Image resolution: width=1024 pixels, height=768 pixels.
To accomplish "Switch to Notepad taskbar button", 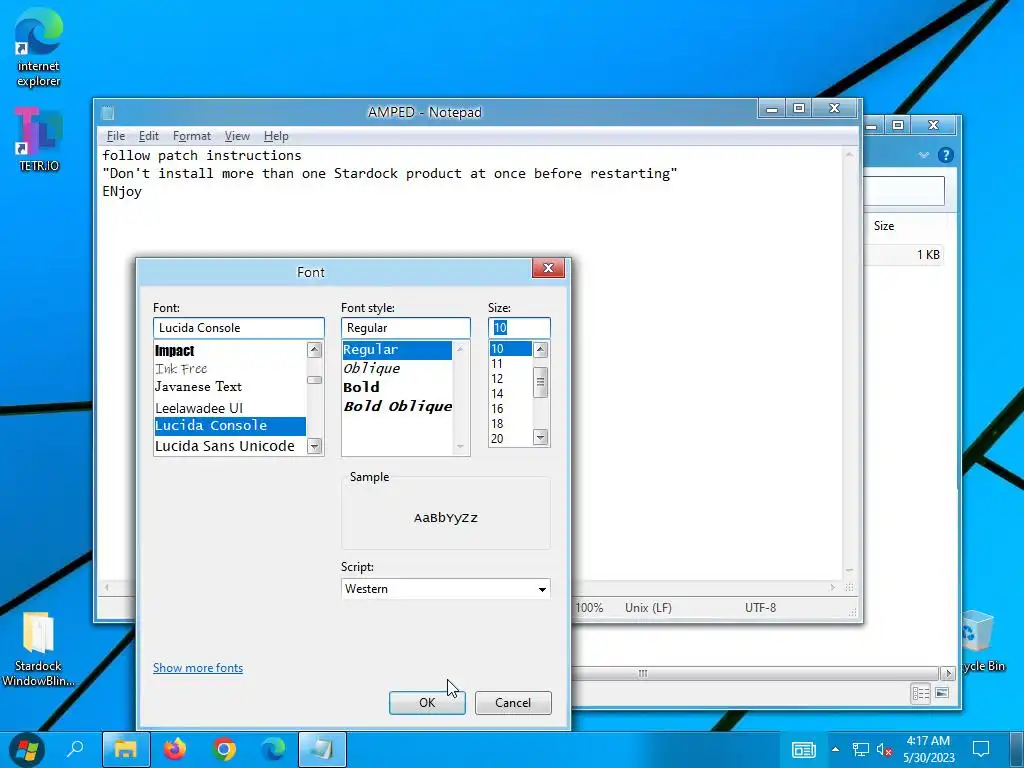I will [x=322, y=749].
